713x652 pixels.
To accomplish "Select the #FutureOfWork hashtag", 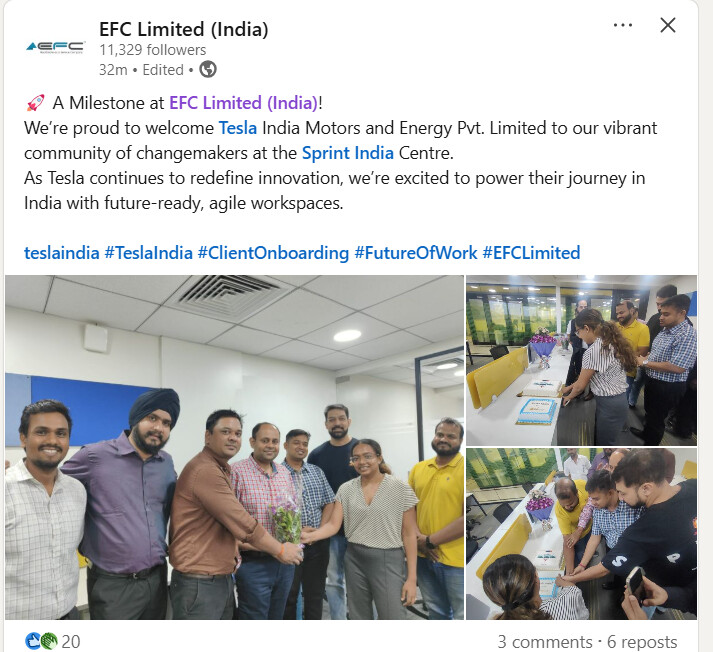I will tap(416, 253).
